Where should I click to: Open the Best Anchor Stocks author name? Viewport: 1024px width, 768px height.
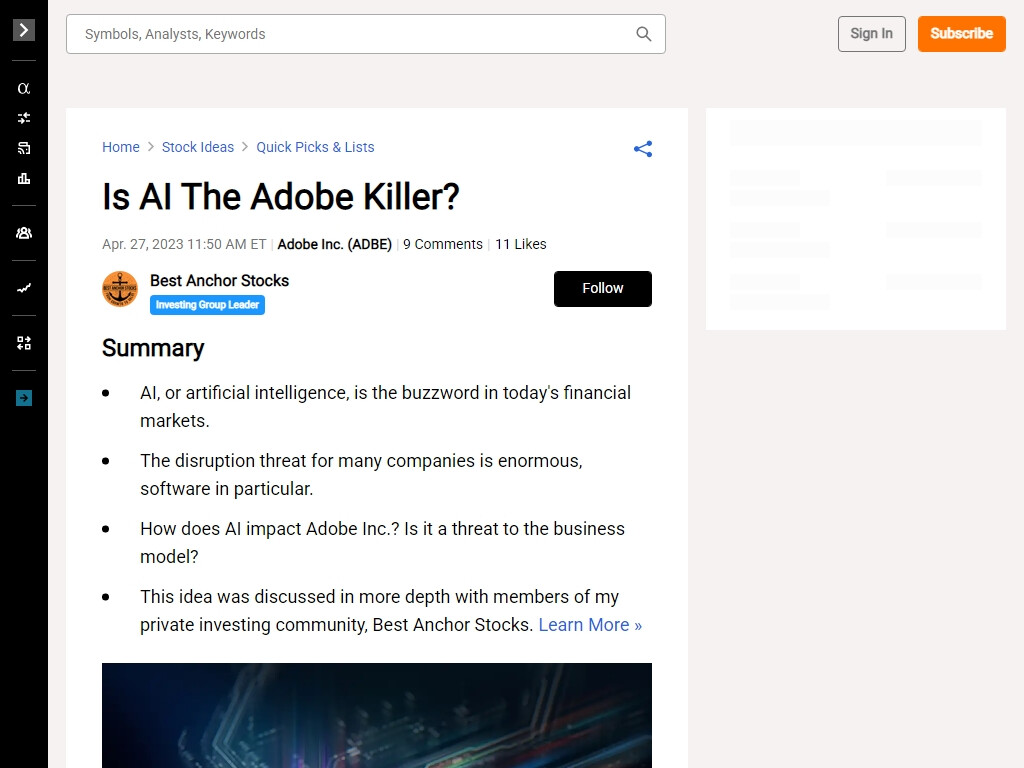pos(219,281)
